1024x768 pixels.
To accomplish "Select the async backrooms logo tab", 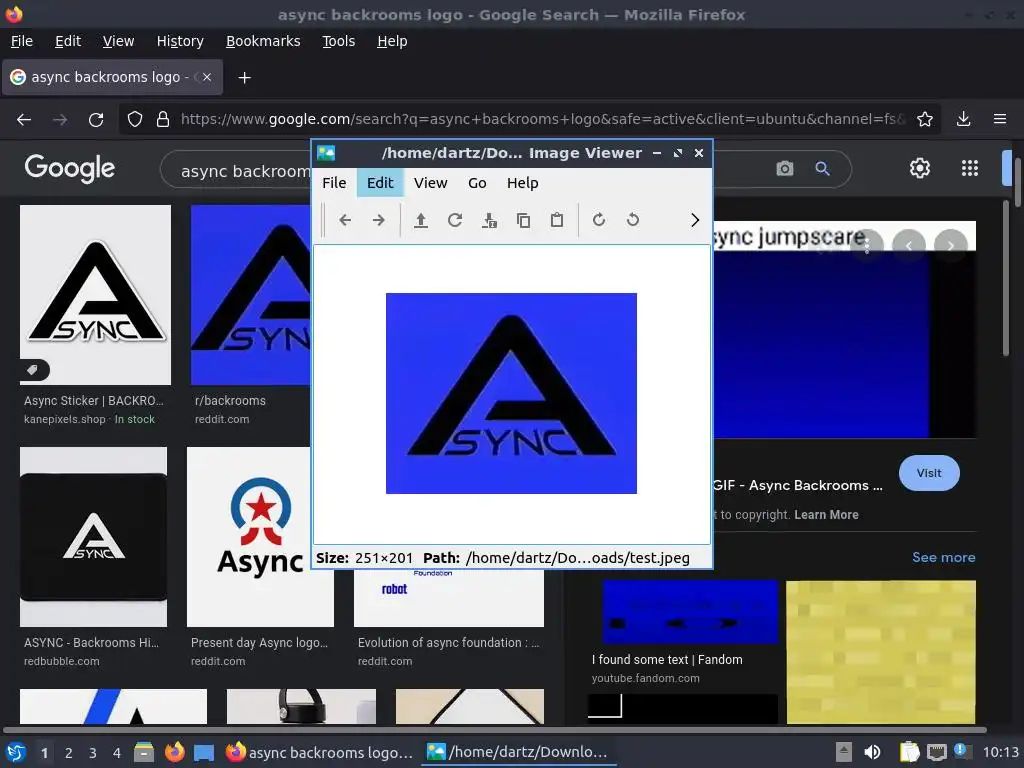I will coord(112,77).
